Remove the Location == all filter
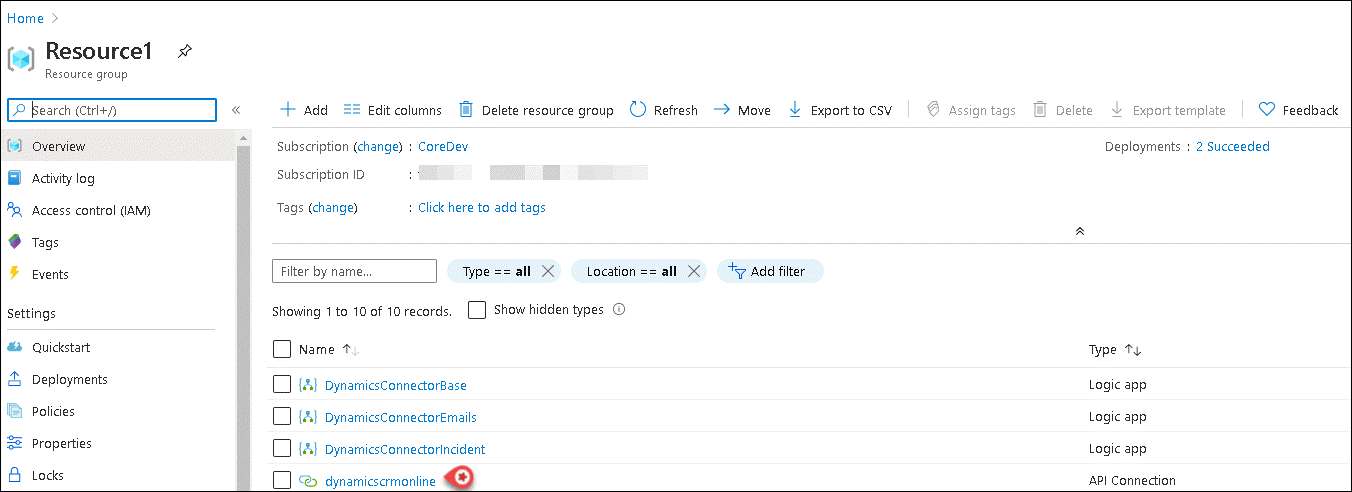 tap(694, 271)
